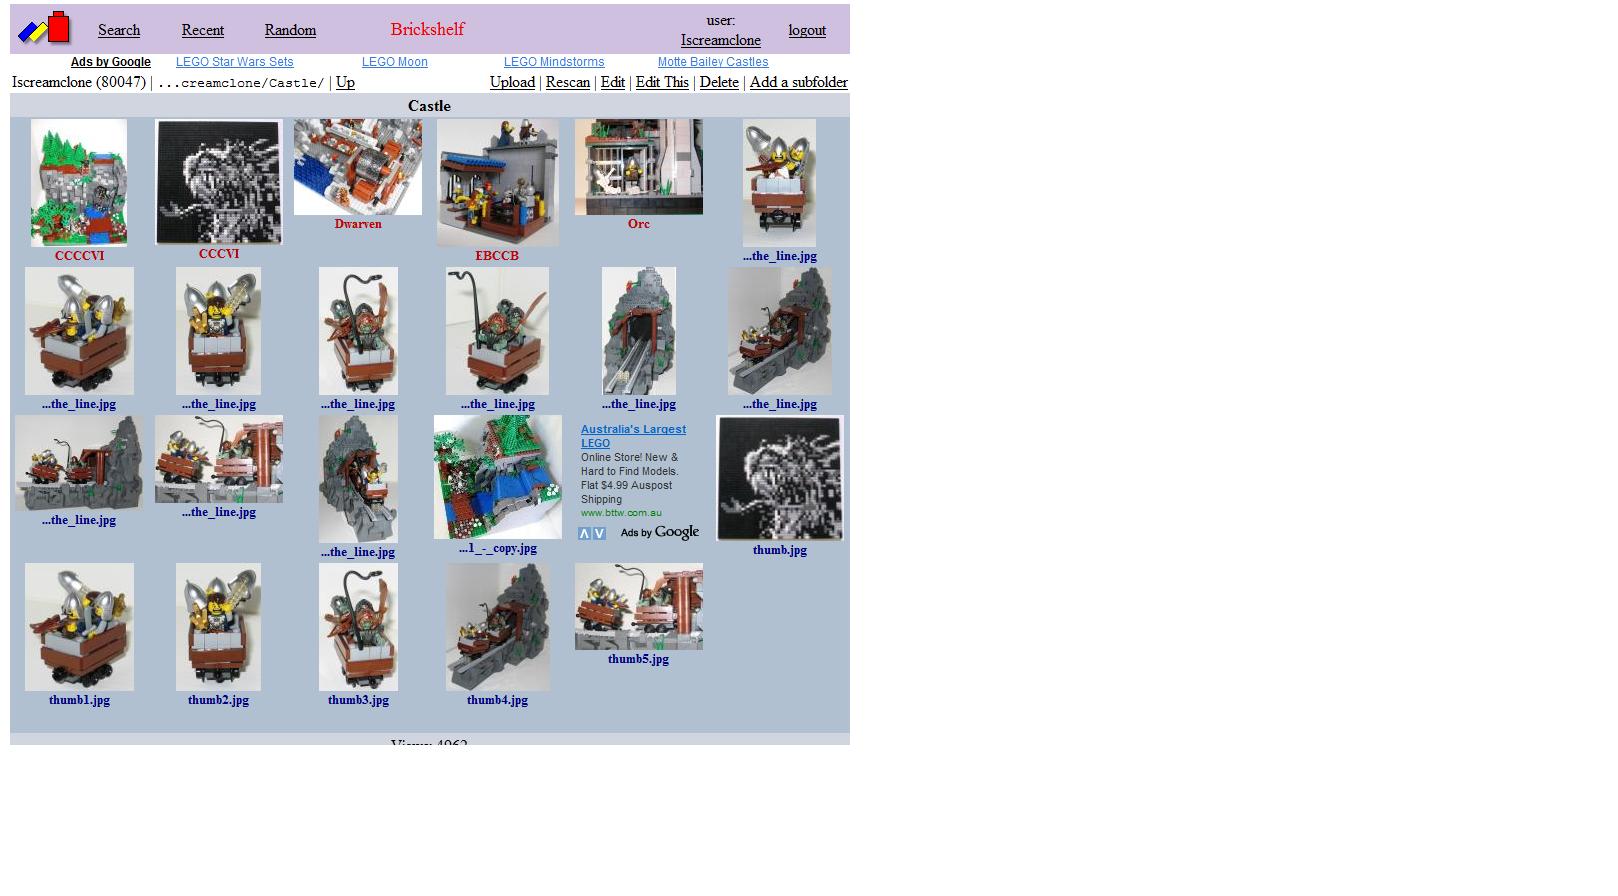Viewport: 1618px width, 896px height.
Task: Click the Upload link
Action: point(512,82)
